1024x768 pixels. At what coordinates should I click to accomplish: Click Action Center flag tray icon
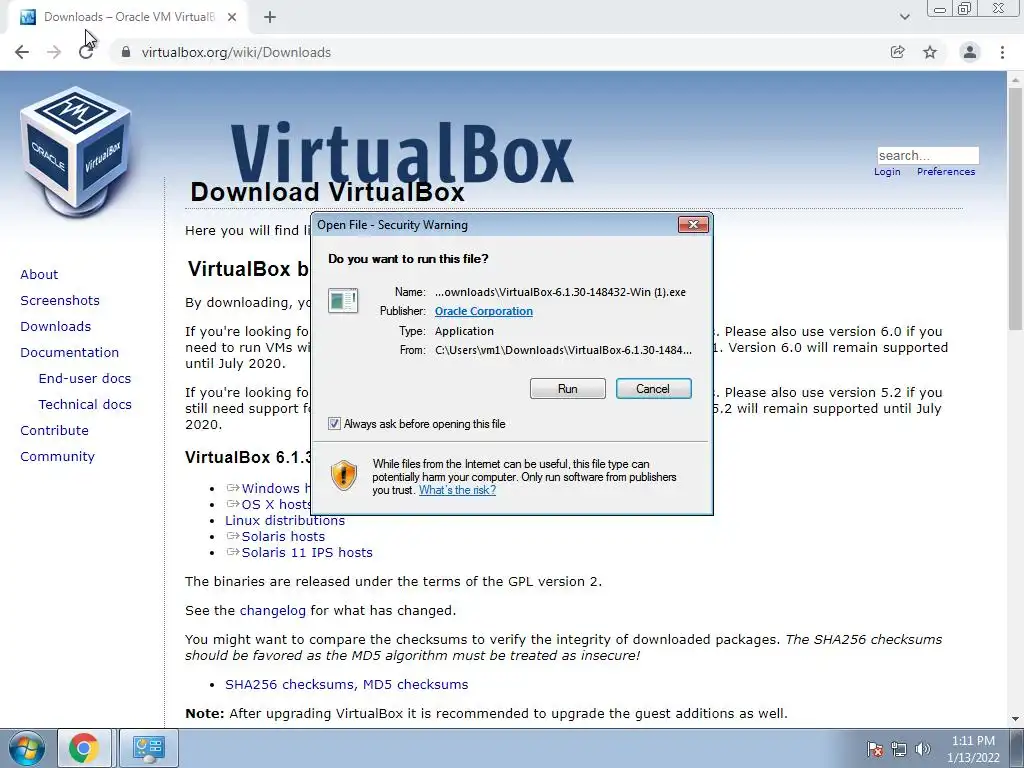click(875, 749)
